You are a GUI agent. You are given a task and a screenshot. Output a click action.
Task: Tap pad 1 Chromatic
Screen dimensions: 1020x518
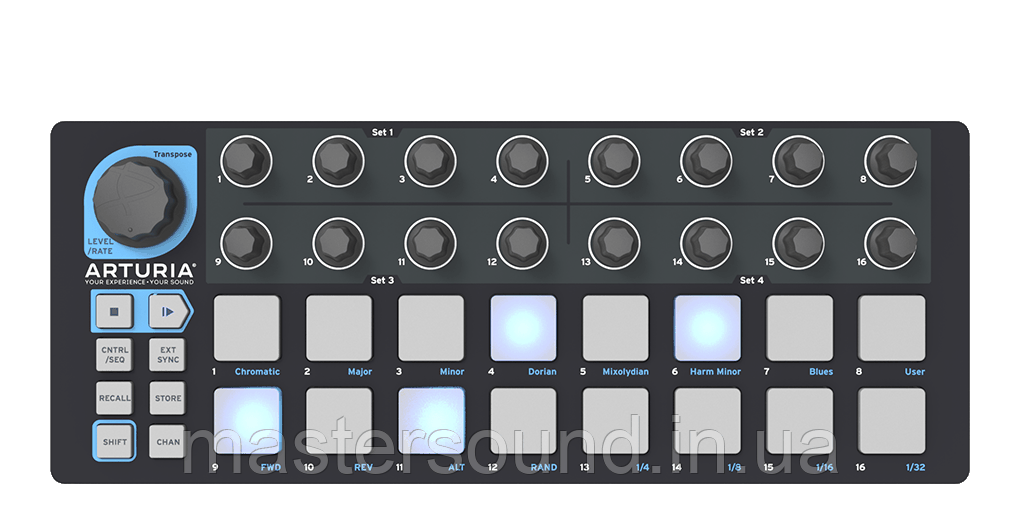click(247, 328)
